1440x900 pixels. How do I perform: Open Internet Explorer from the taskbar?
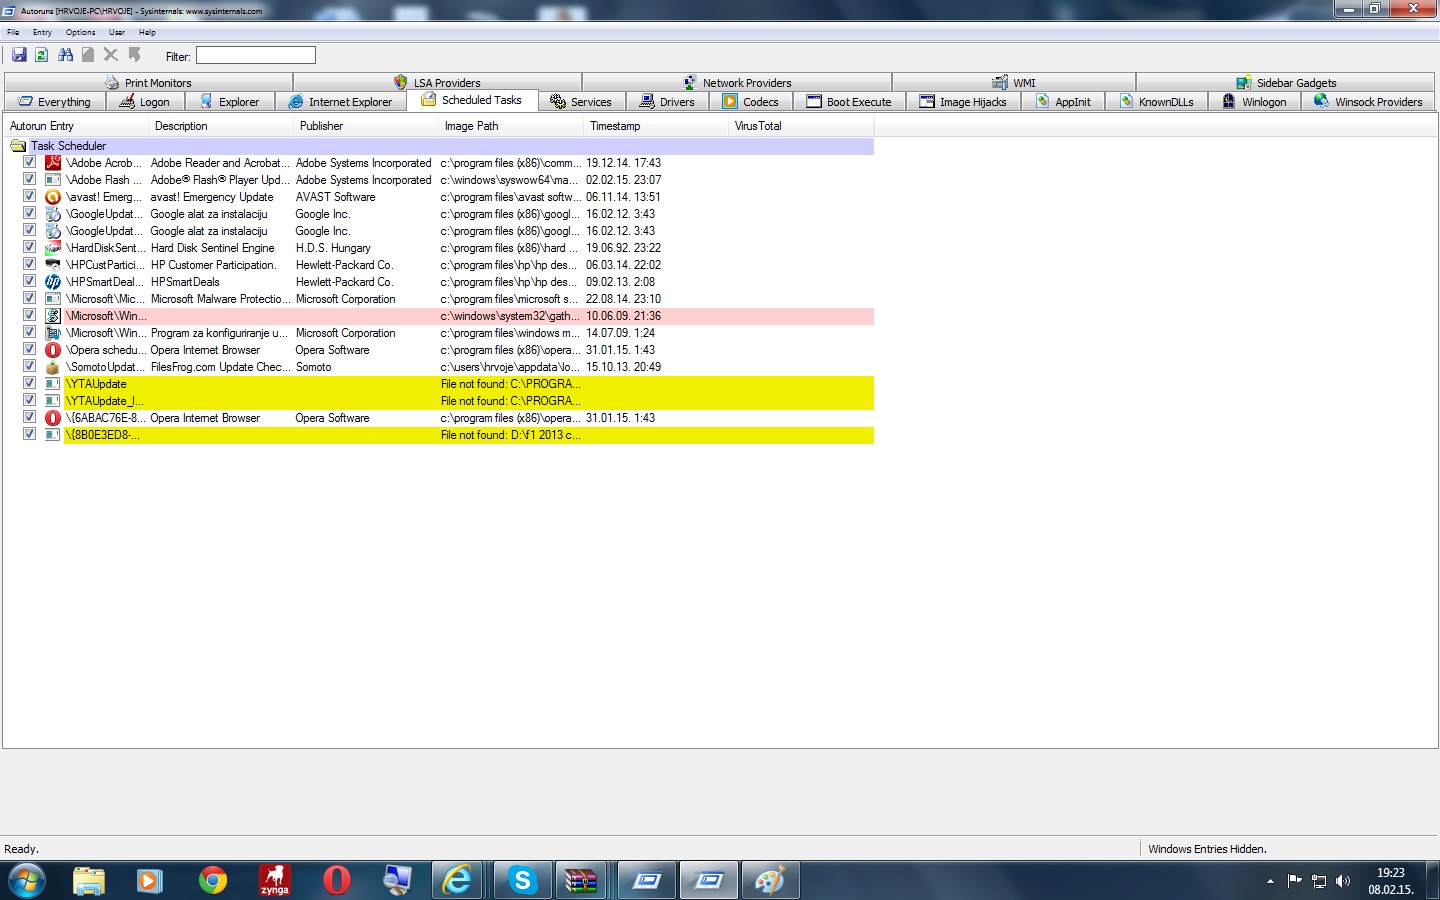pos(458,881)
